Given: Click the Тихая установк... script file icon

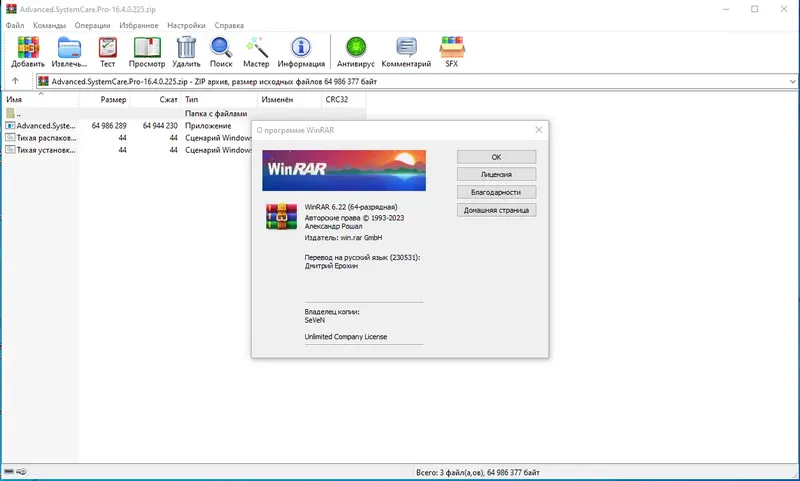Looking at the screenshot, I should click(10, 150).
